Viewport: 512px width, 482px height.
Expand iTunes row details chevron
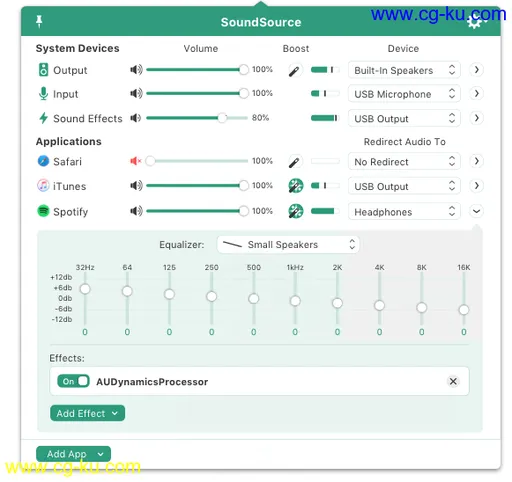(477, 186)
